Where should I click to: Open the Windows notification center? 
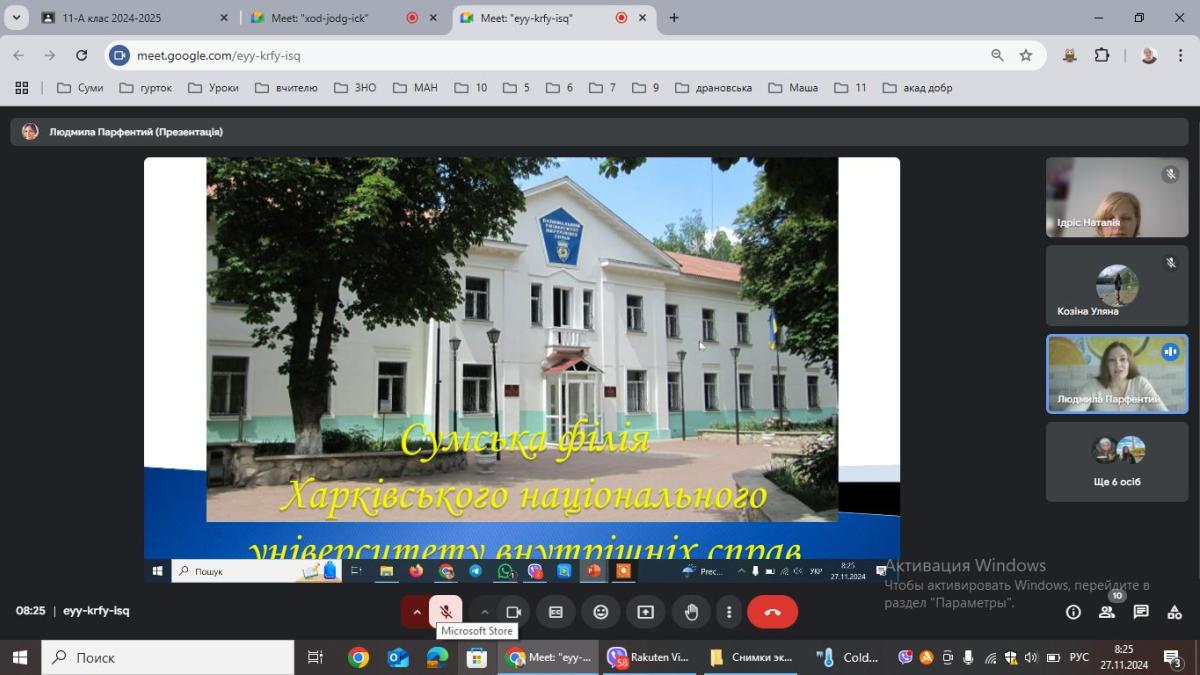point(1173,657)
